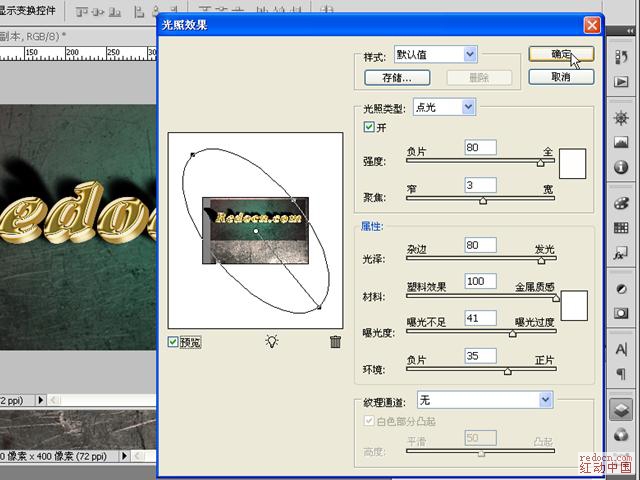Click the light bulb icon to add a light
Image resolution: width=640 pixels, height=480 pixels.
271,342
